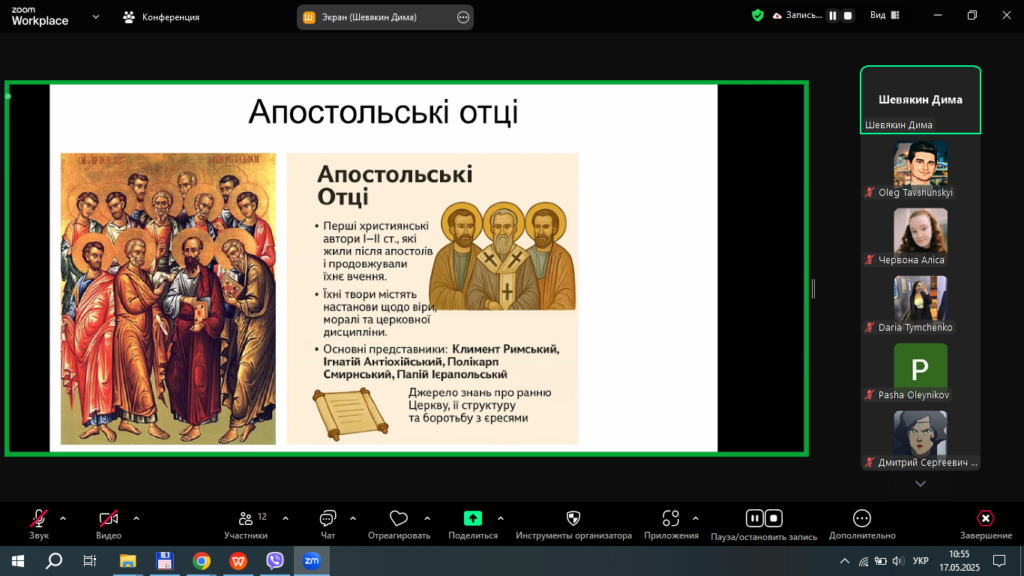The image size is (1024, 576).
Task: Open the Участники participants panel
Action: coord(245,518)
